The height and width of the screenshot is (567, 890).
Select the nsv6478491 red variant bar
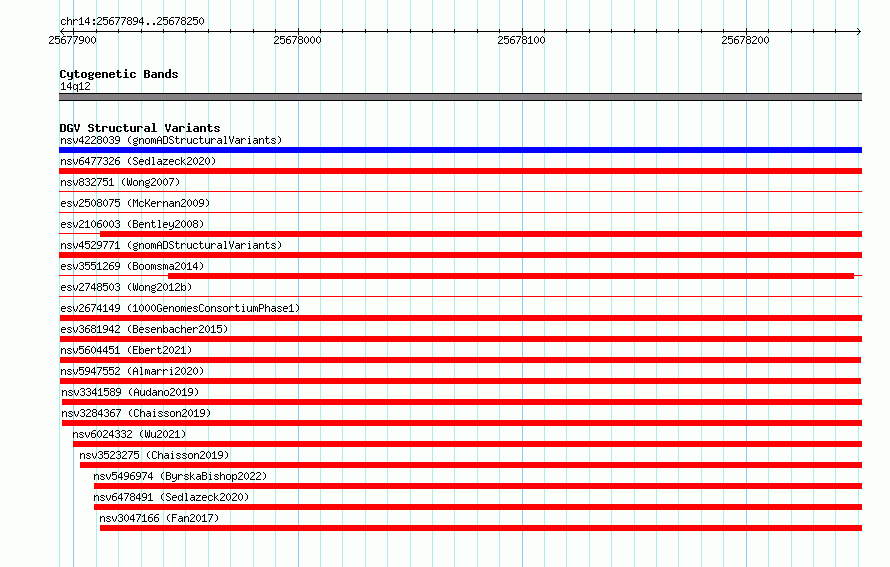(x=478, y=507)
